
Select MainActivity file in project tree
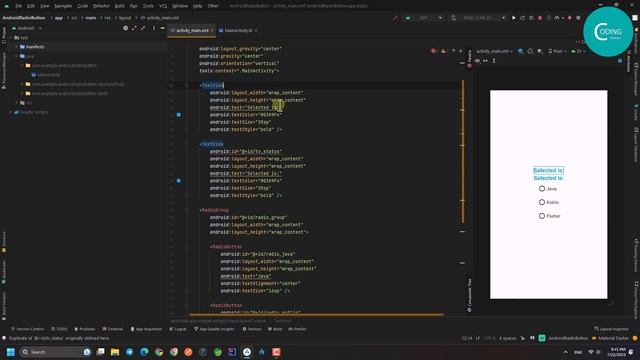(46, 75)
